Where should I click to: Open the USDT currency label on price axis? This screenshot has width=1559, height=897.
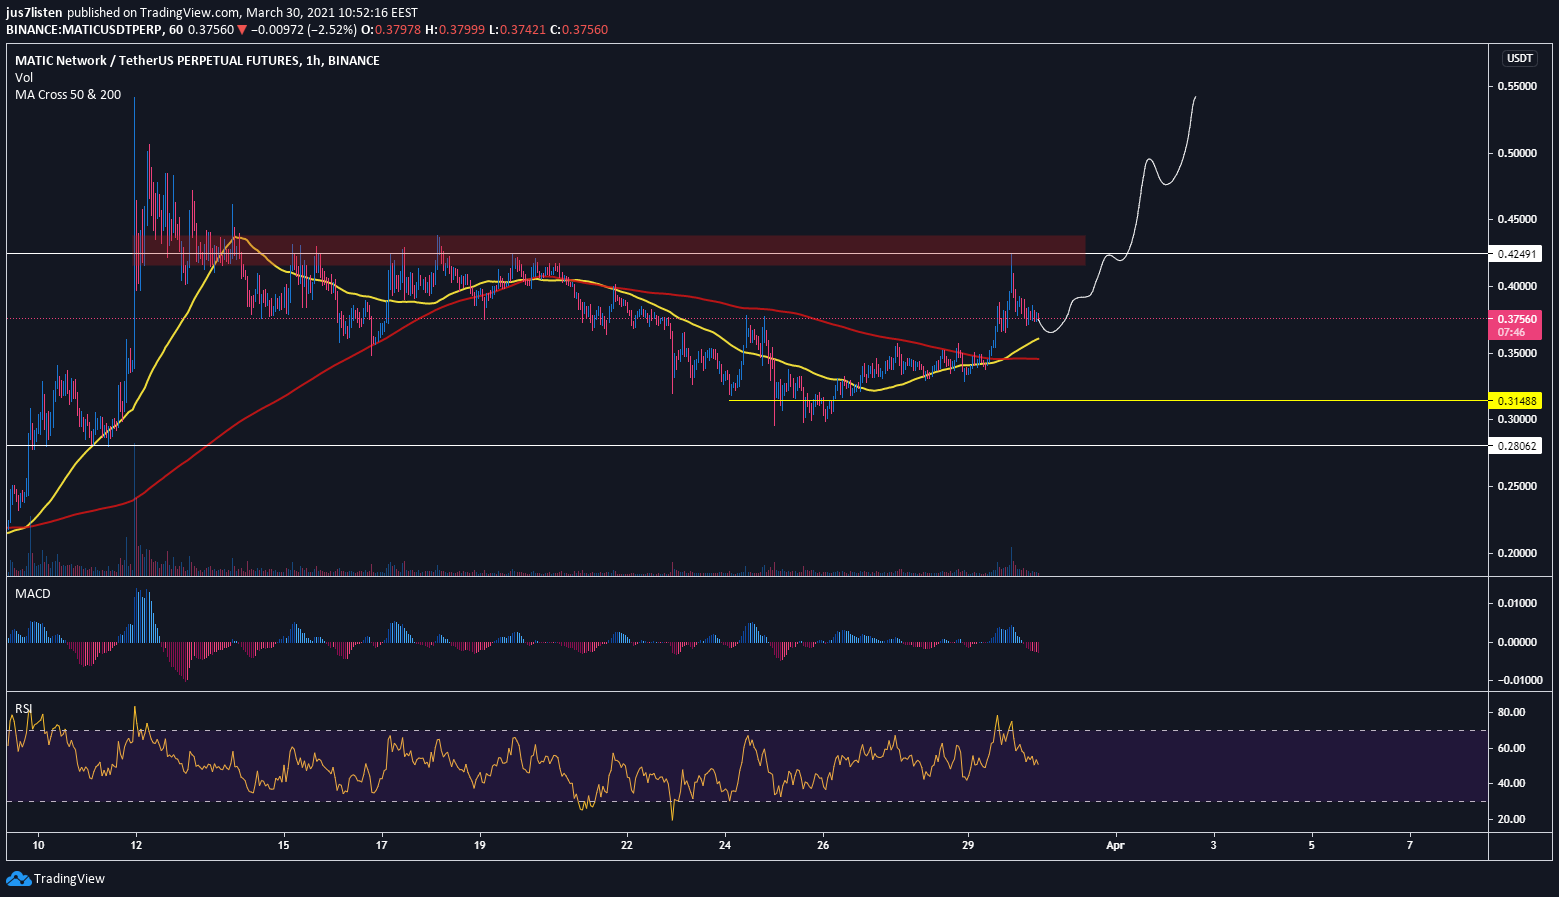tap(1519, 58)
